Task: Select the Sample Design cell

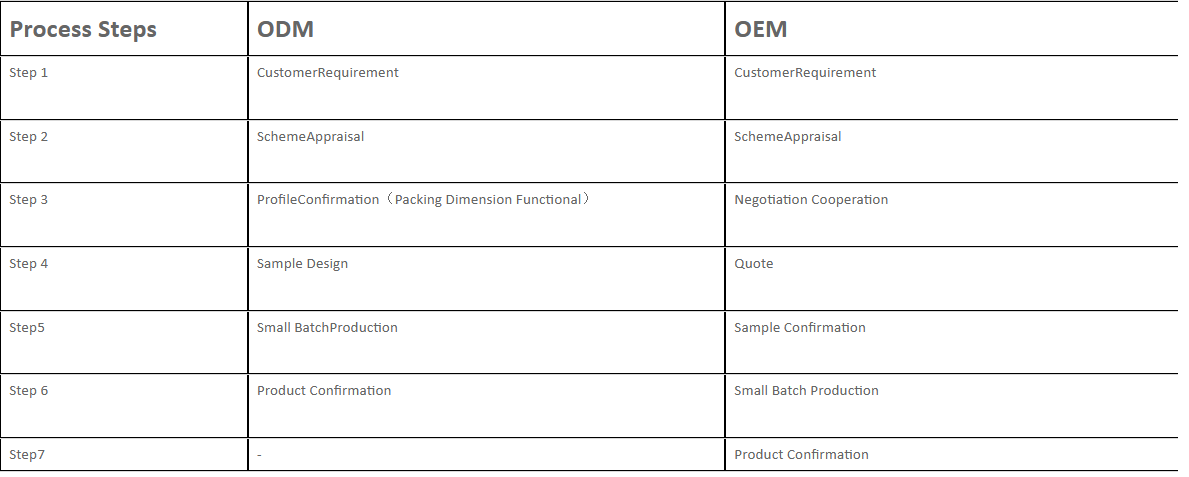Action: [302, 264]
